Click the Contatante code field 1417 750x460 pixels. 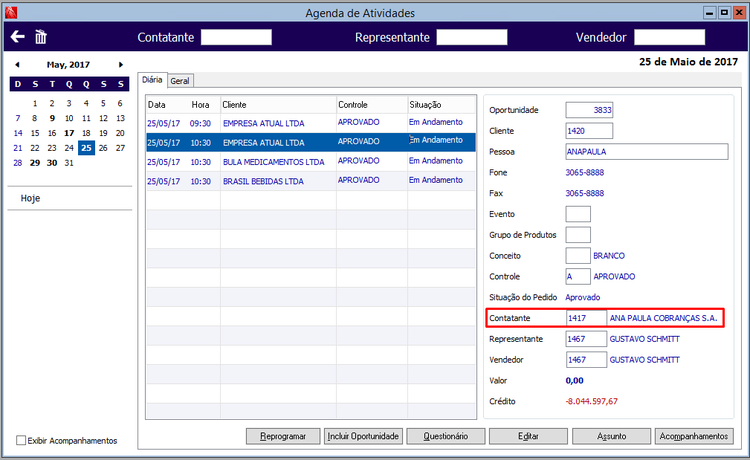point(586,318)
